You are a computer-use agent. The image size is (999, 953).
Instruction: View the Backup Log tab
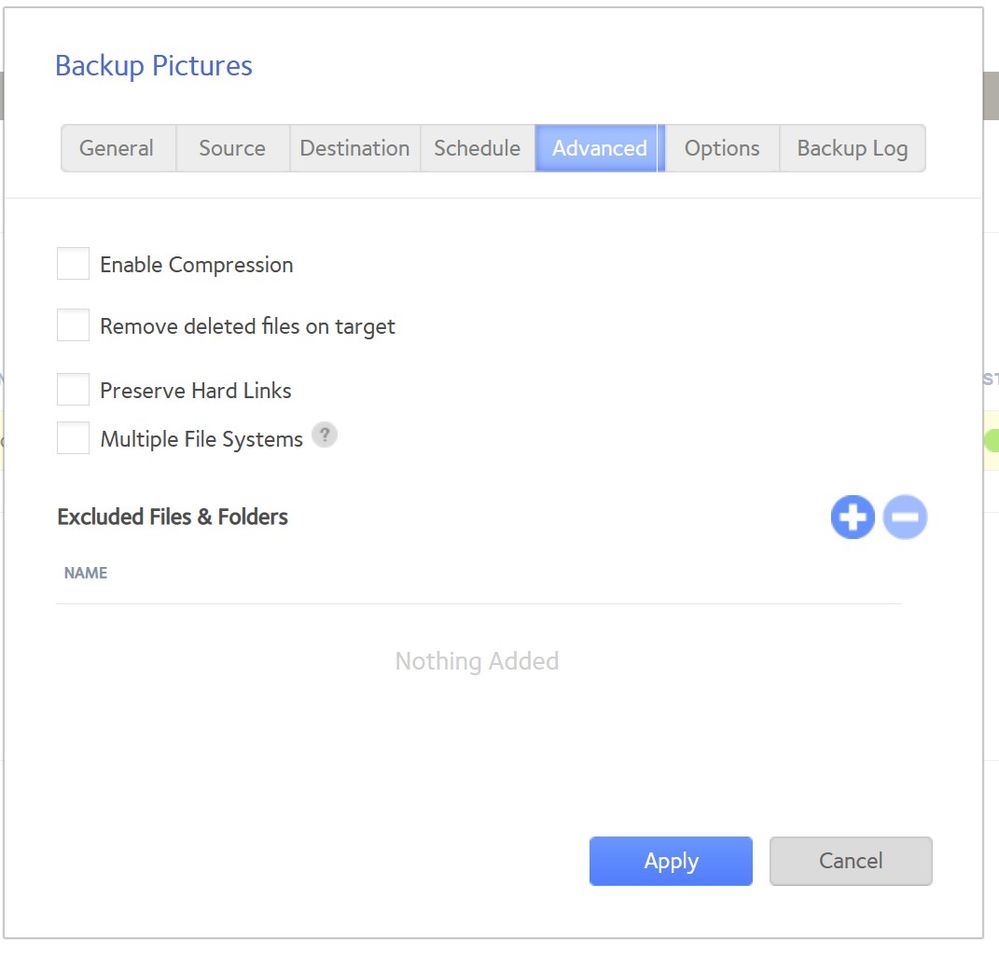852,148
